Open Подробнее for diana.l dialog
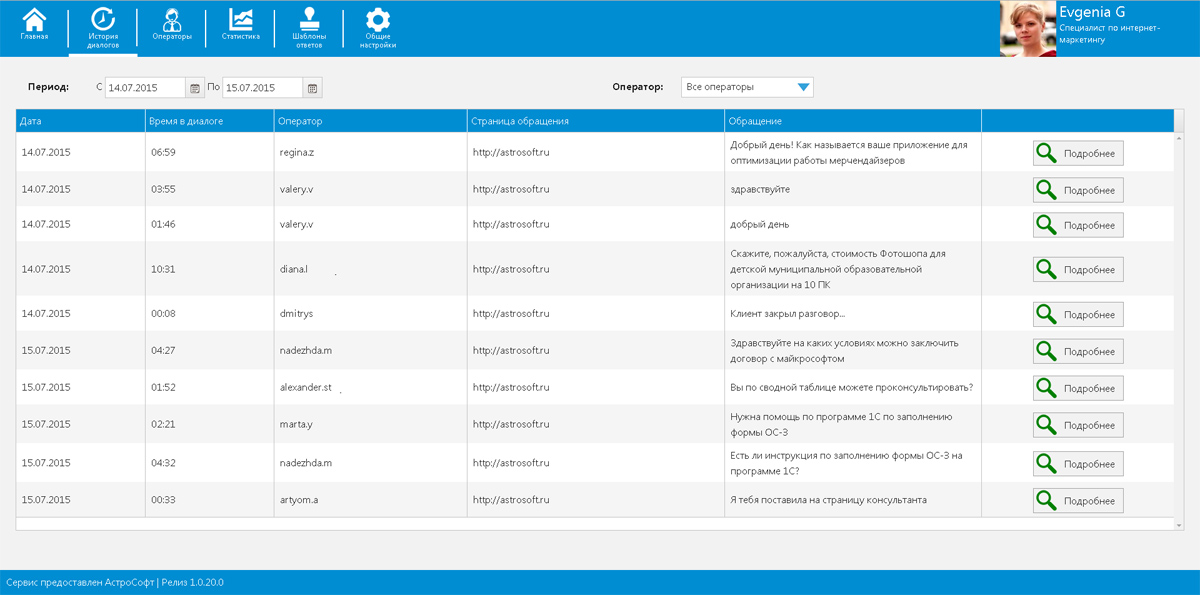Image resolution: width=1200 pixels, height=595 pixels. click(1078, 270)
